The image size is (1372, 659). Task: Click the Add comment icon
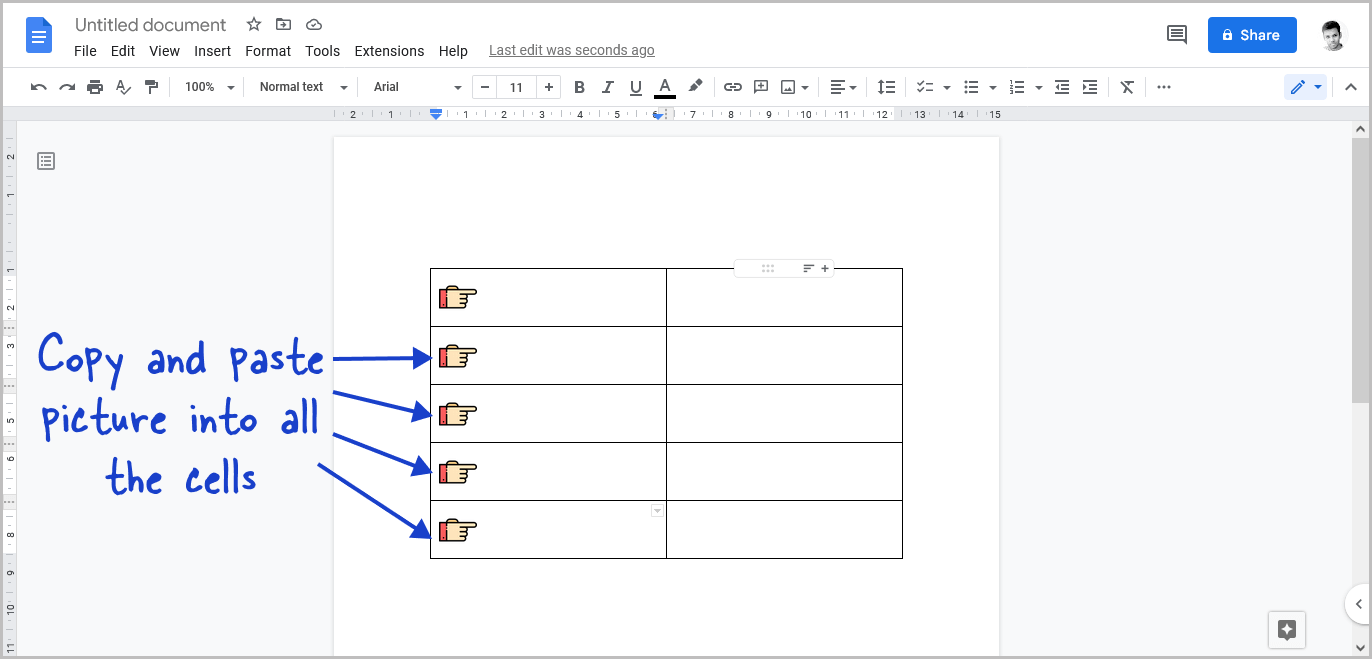[x=760, y=87]
